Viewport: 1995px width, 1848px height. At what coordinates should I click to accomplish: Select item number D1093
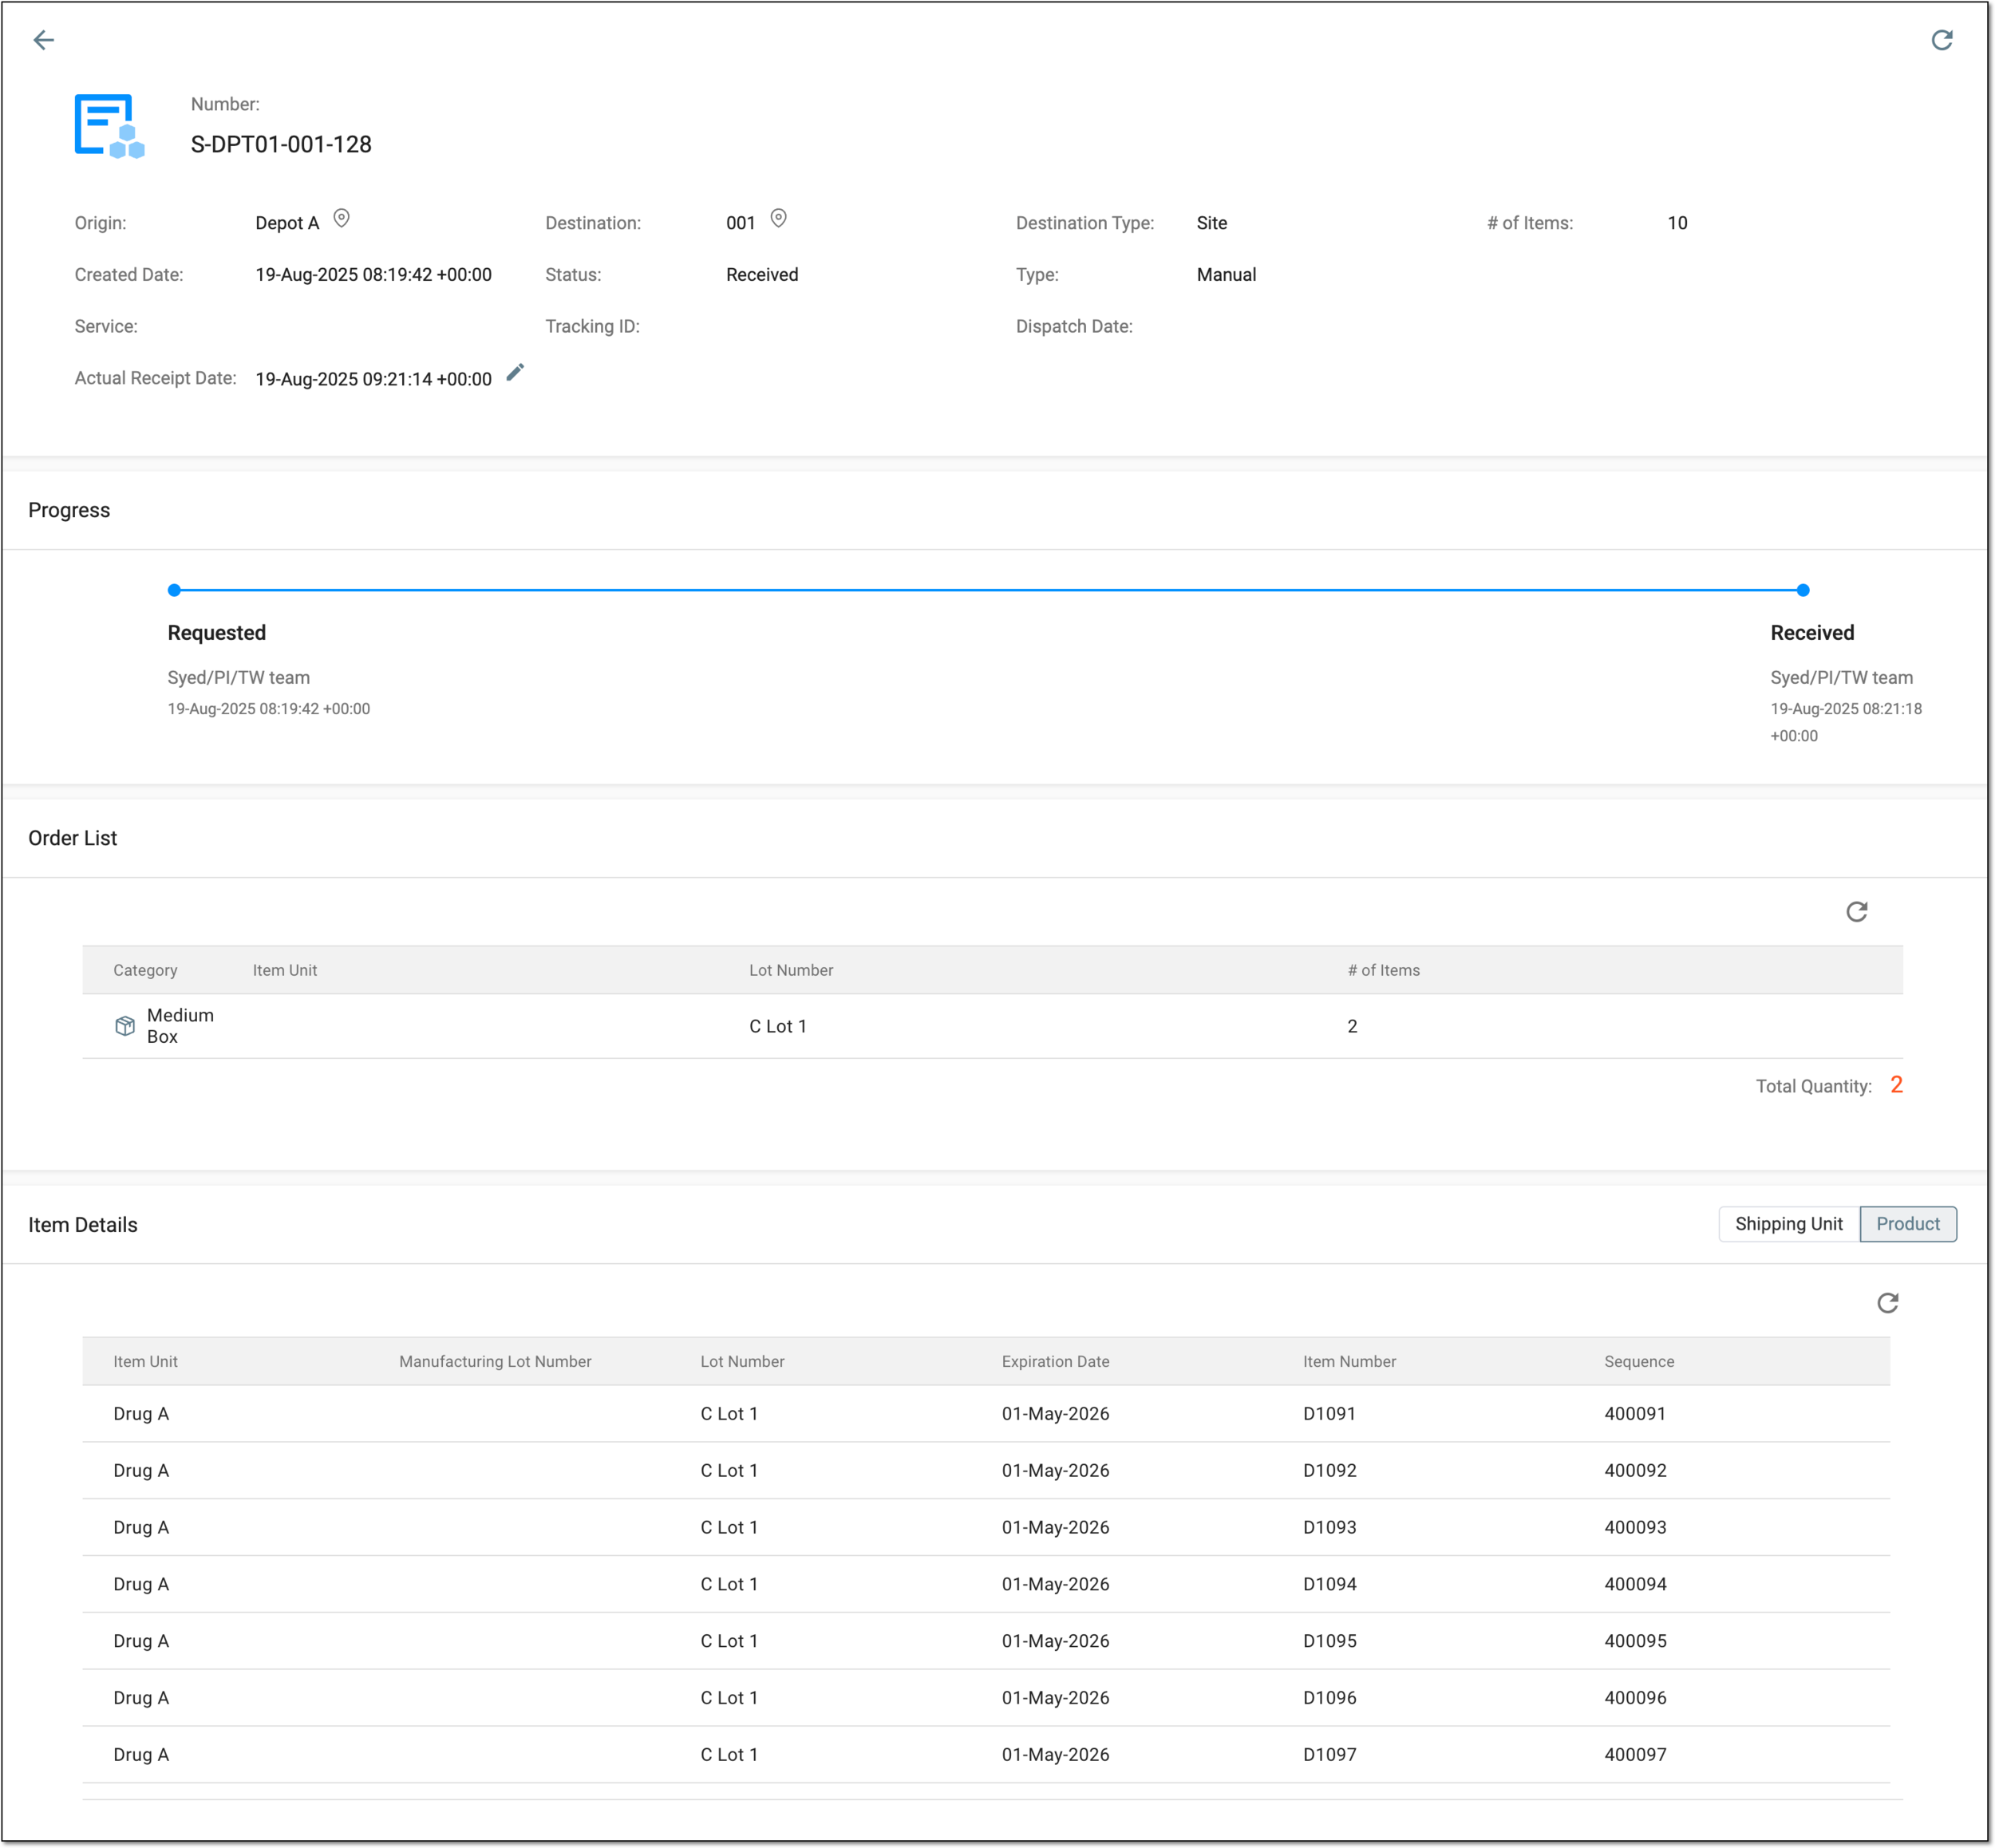click(x=1329, y=1527)
